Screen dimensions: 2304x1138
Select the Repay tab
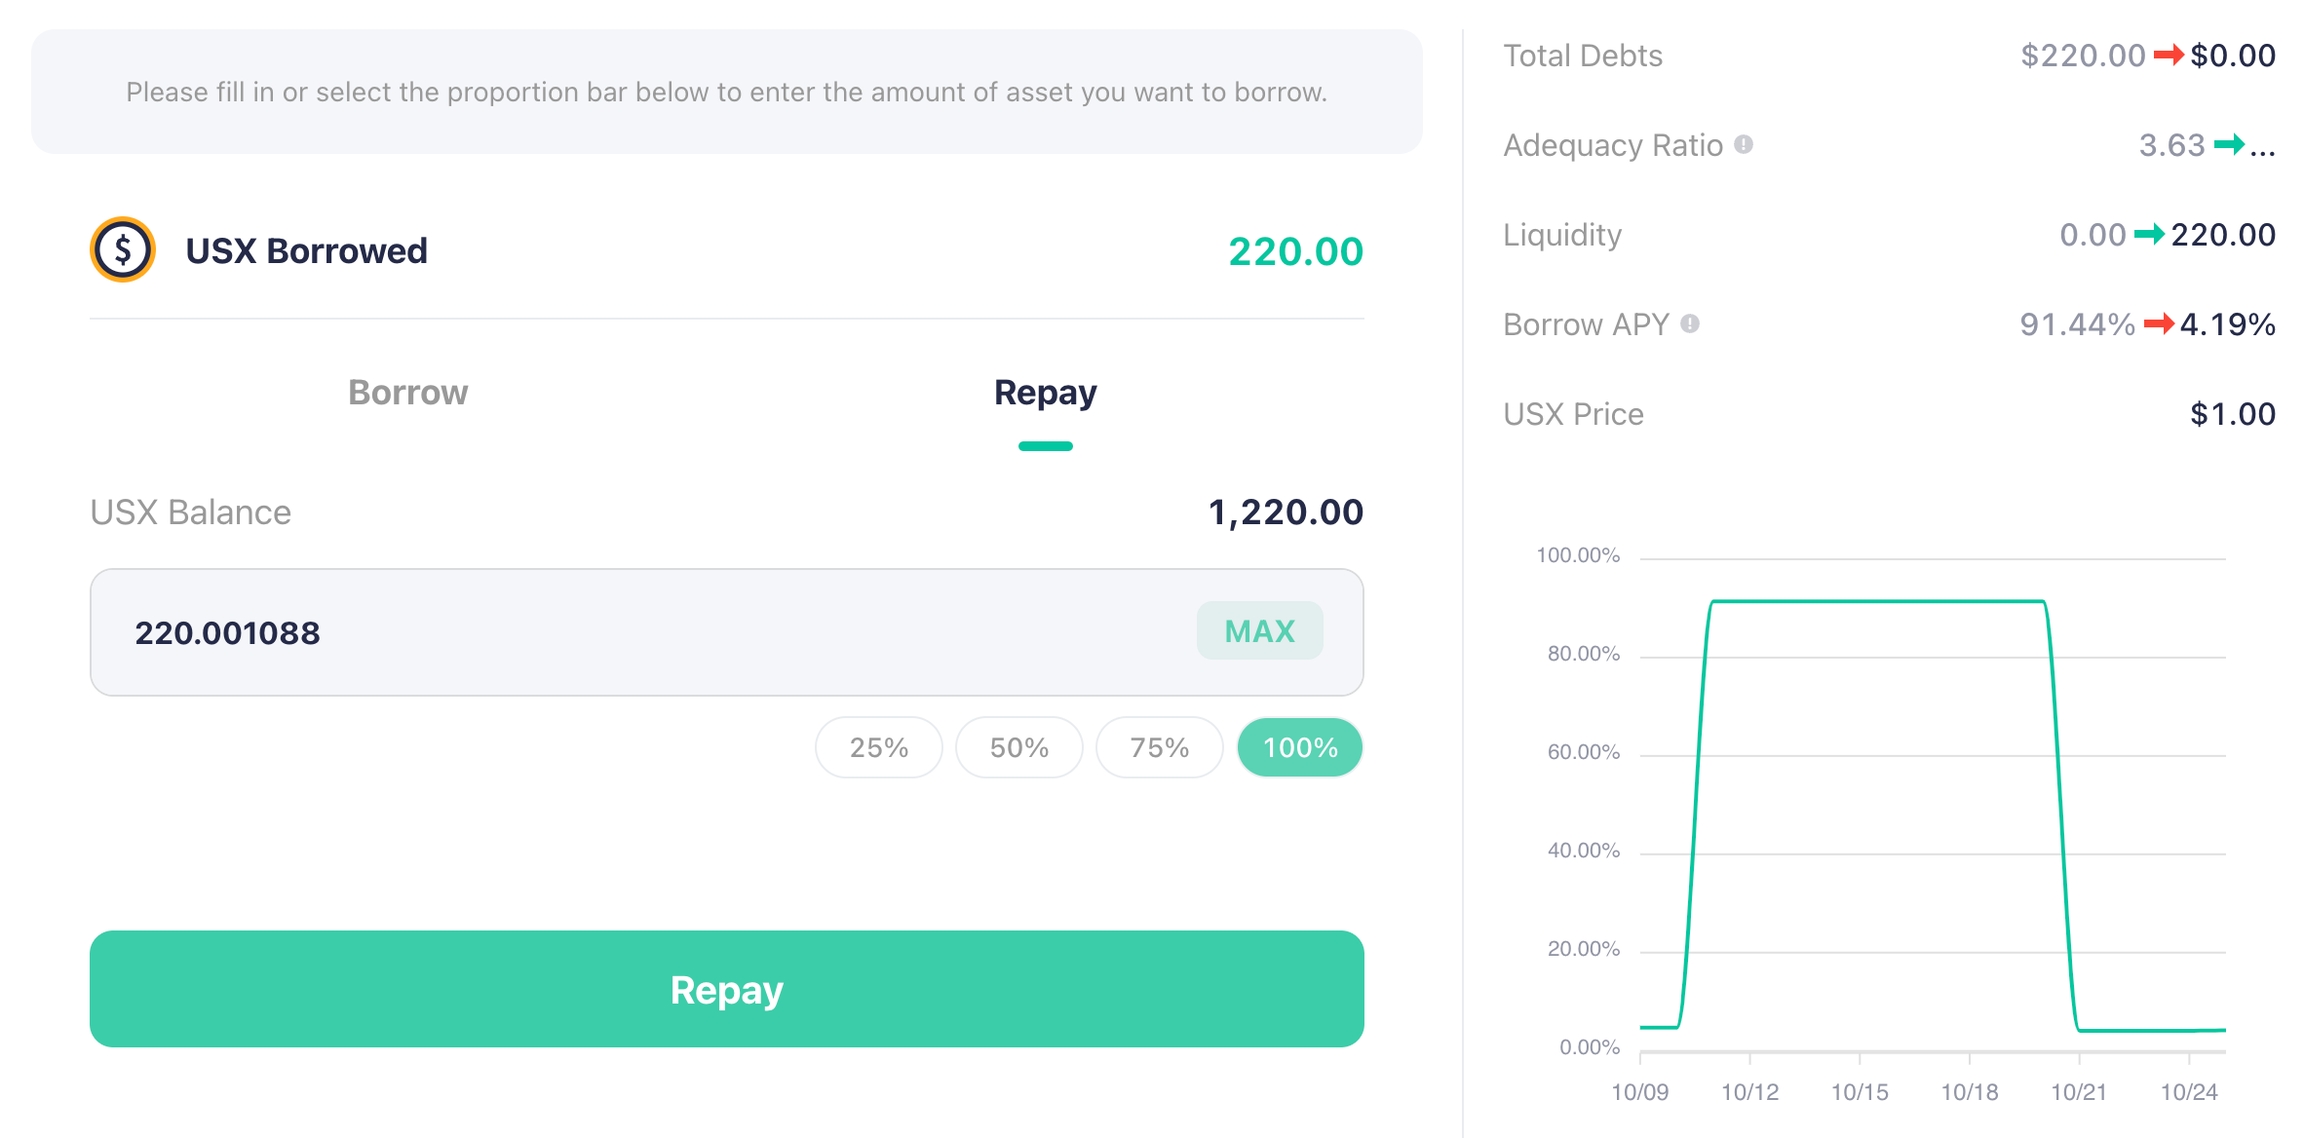(x=1045, y=393)
